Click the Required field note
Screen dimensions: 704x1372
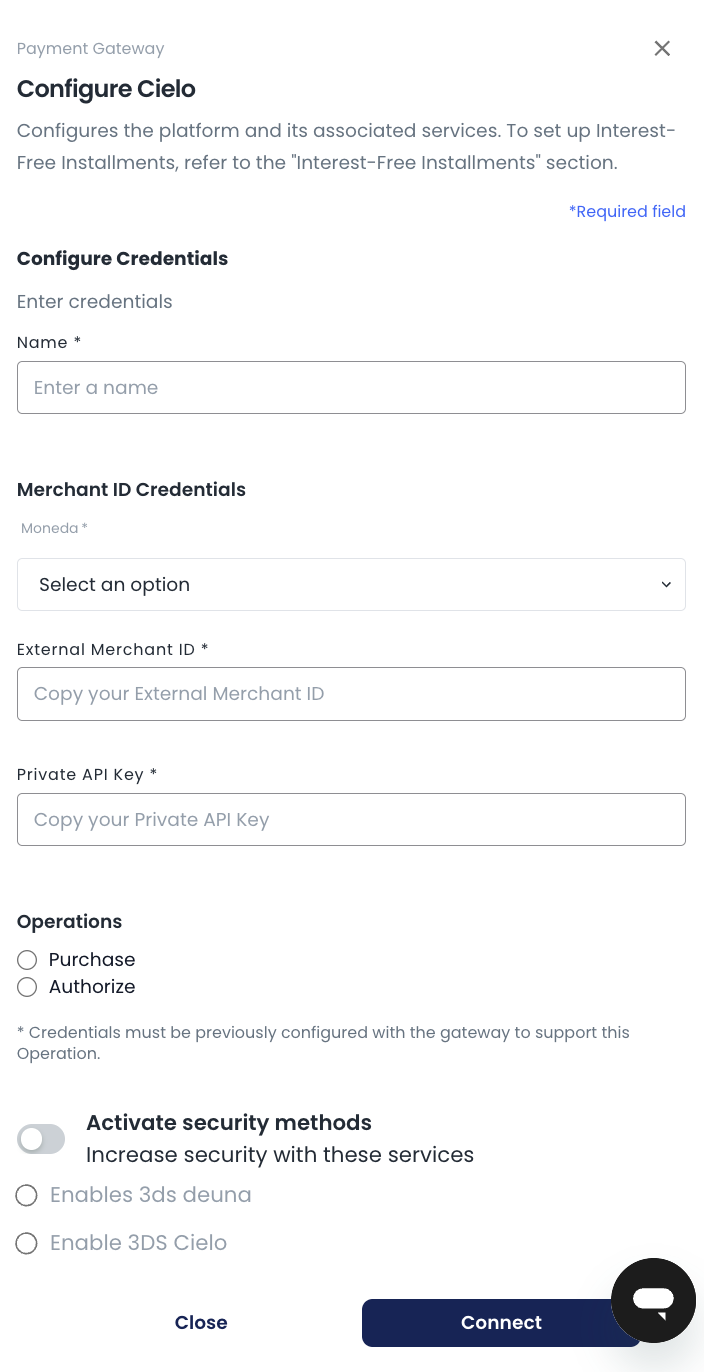coord(627,212)
